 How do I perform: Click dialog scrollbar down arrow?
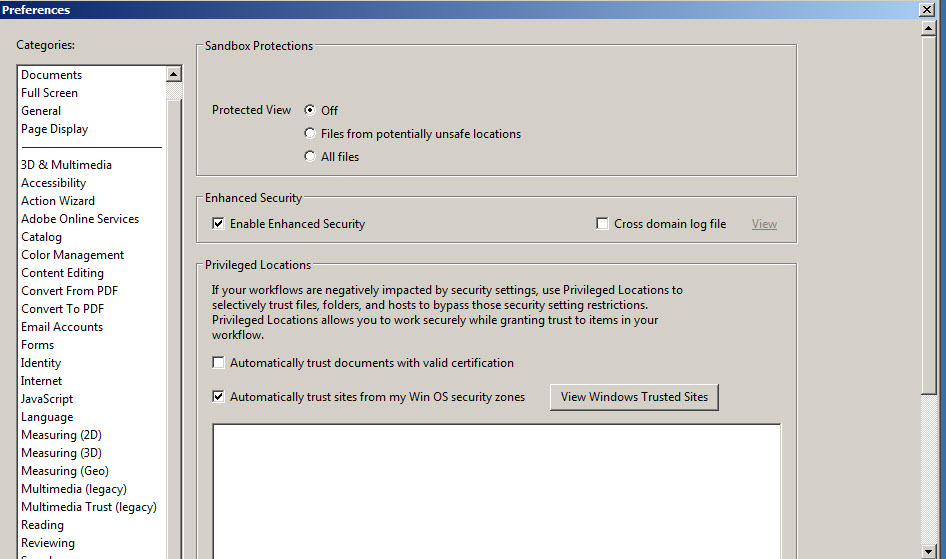coord(929,551)
